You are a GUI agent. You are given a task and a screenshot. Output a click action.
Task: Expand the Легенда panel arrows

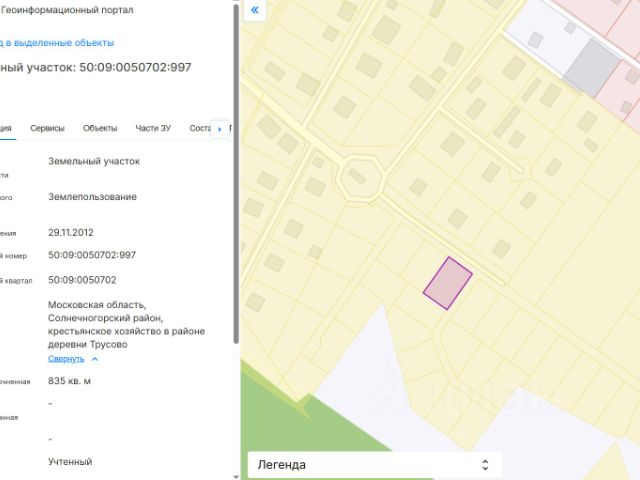click(485, 465)
